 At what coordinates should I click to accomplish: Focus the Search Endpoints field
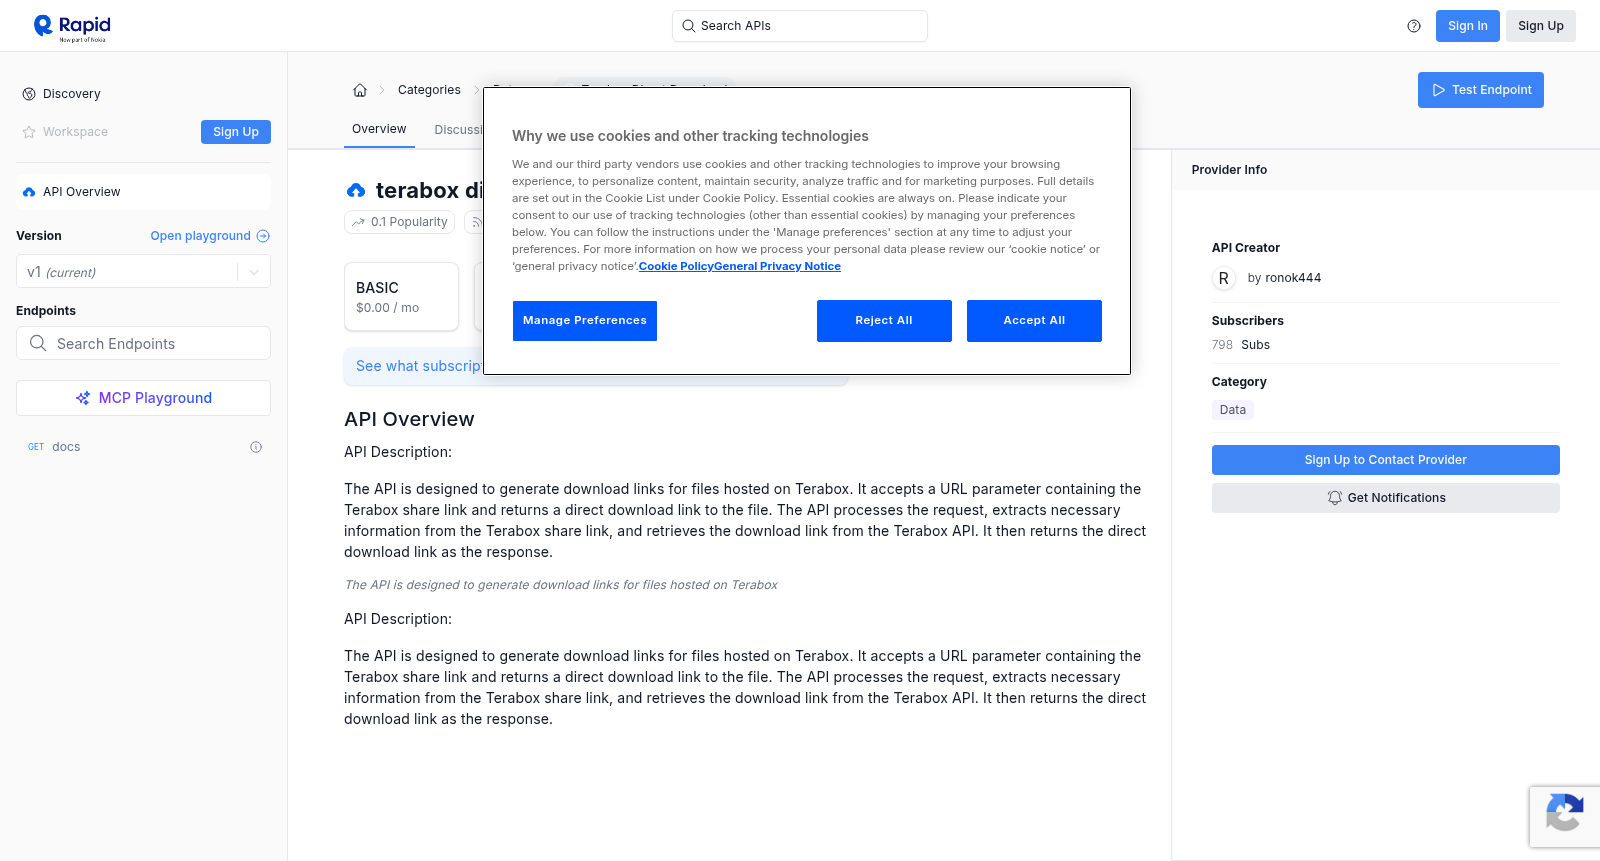[x=143, y=343]
